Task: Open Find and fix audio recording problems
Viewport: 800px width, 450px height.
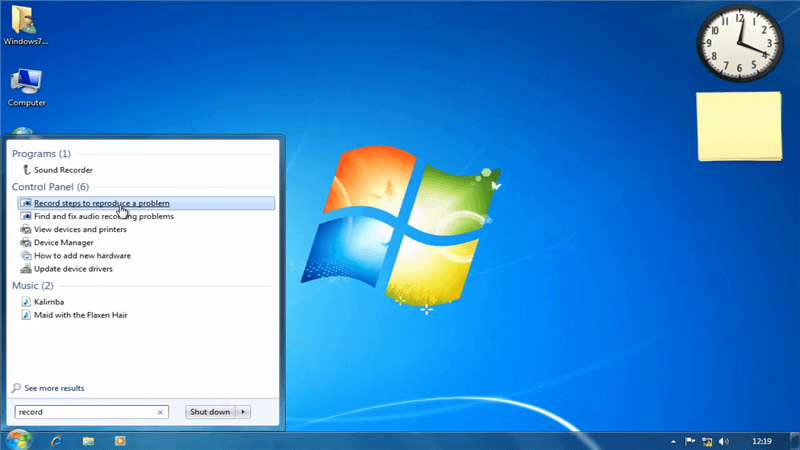Action: 103,216
